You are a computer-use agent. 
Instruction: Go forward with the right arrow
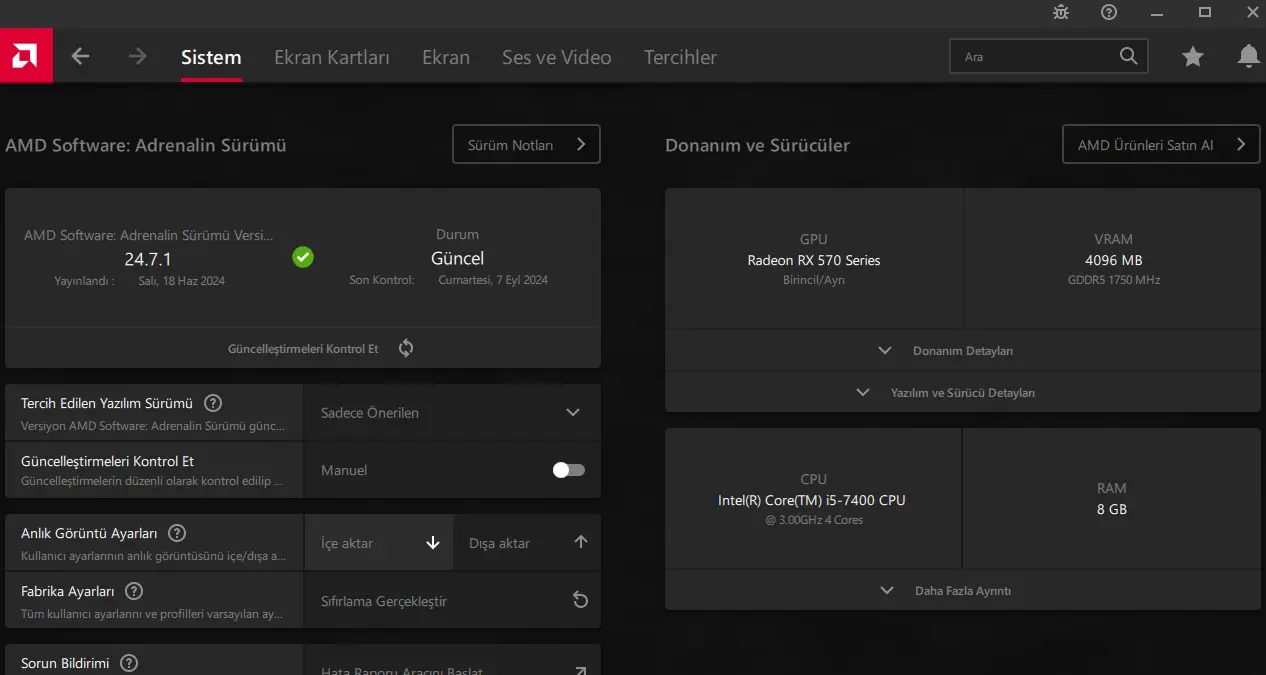(138, 57)
